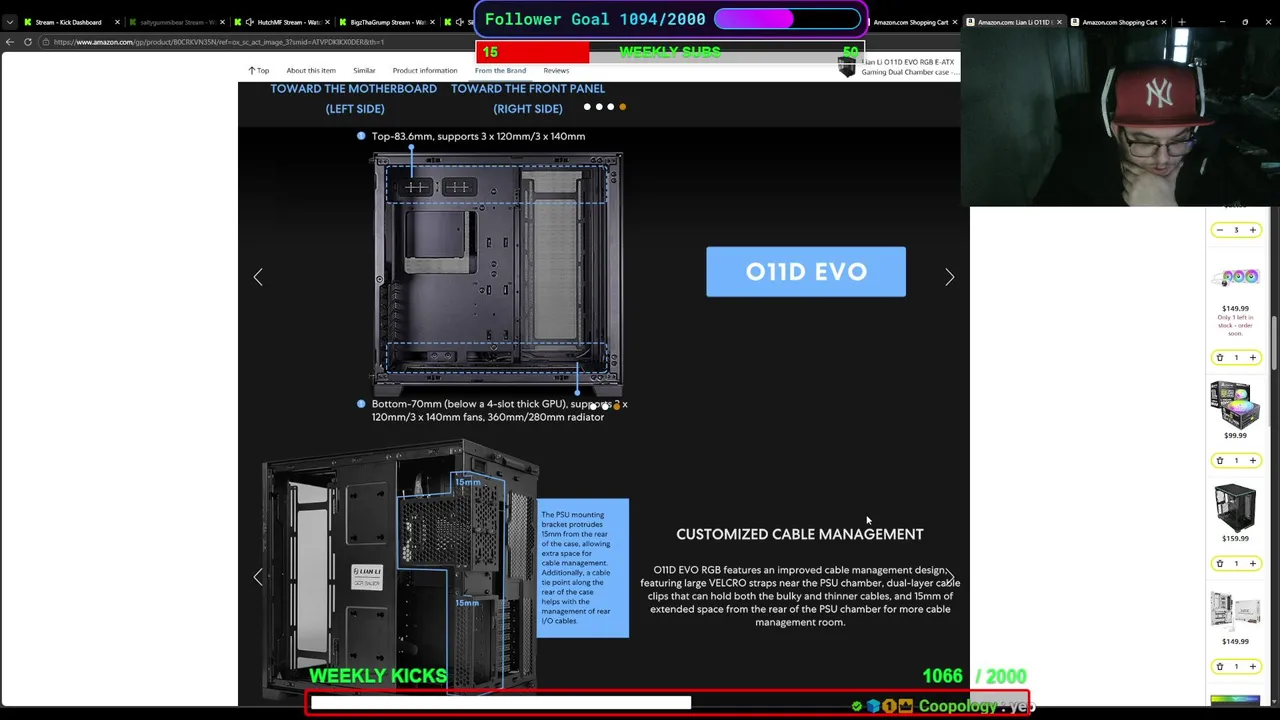This screenshot has height=720, width=1280.
Task: Delete the white motherboard cart item
Action: click(x=1219, y=666)
